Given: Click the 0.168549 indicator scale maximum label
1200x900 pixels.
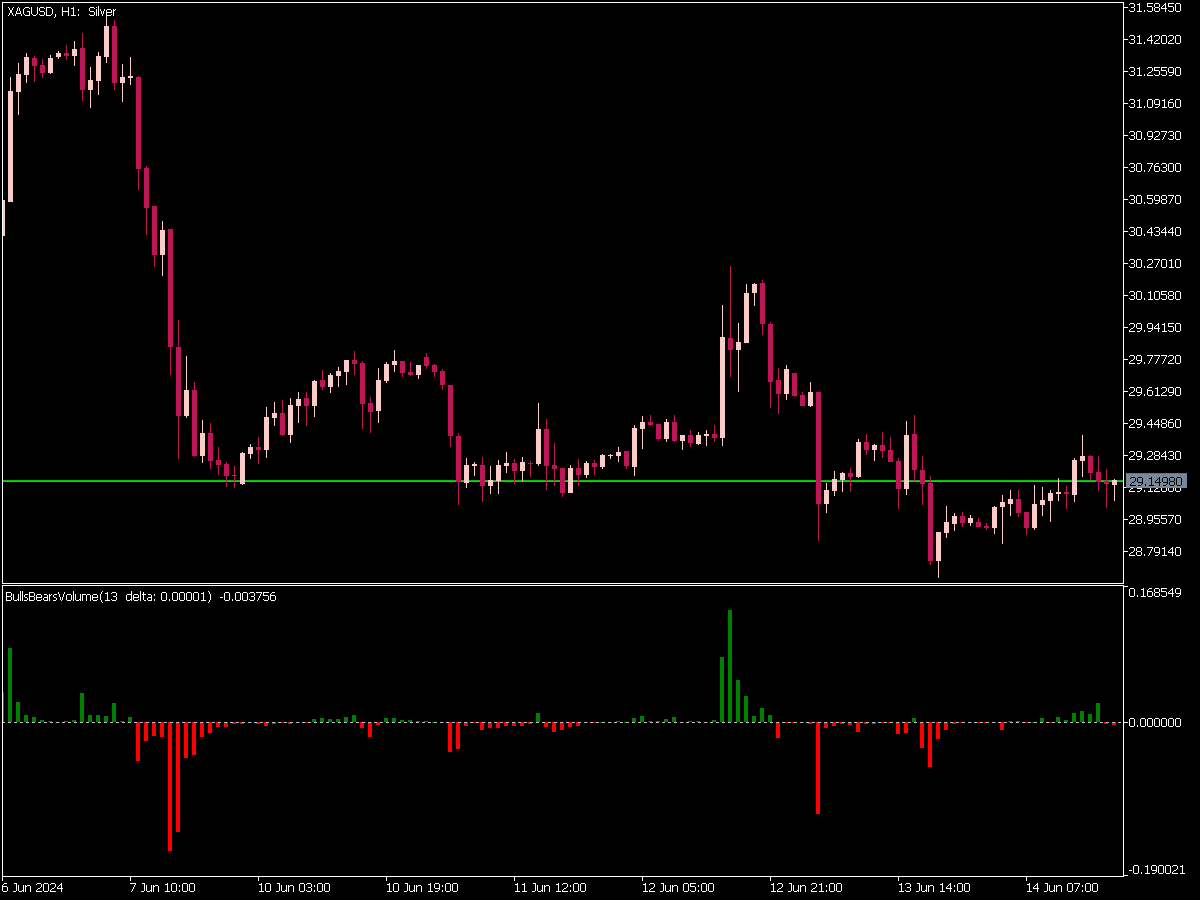Looking at the screenshot, I should 1156,593.
